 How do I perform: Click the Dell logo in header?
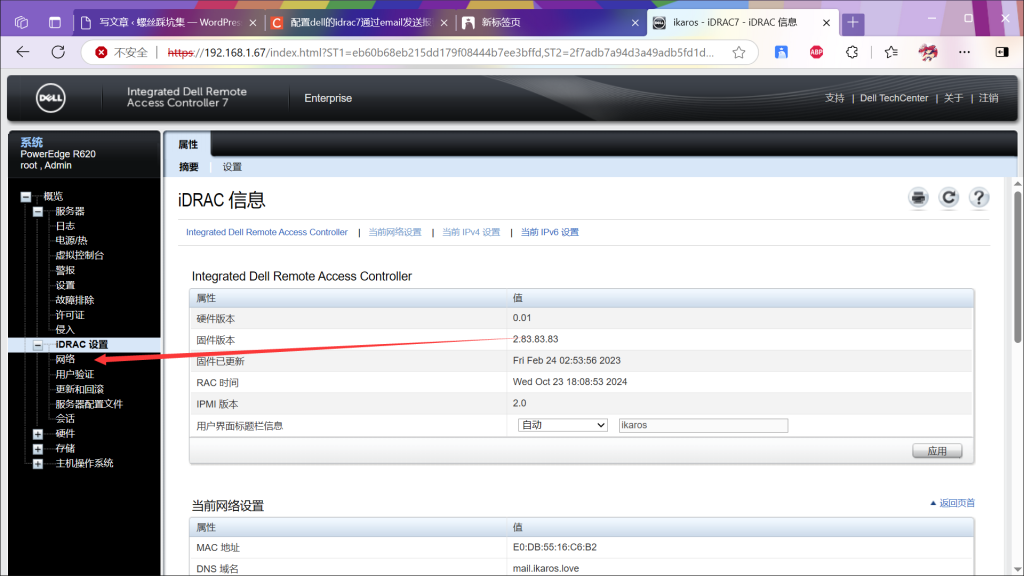click(x=50, y=98)
